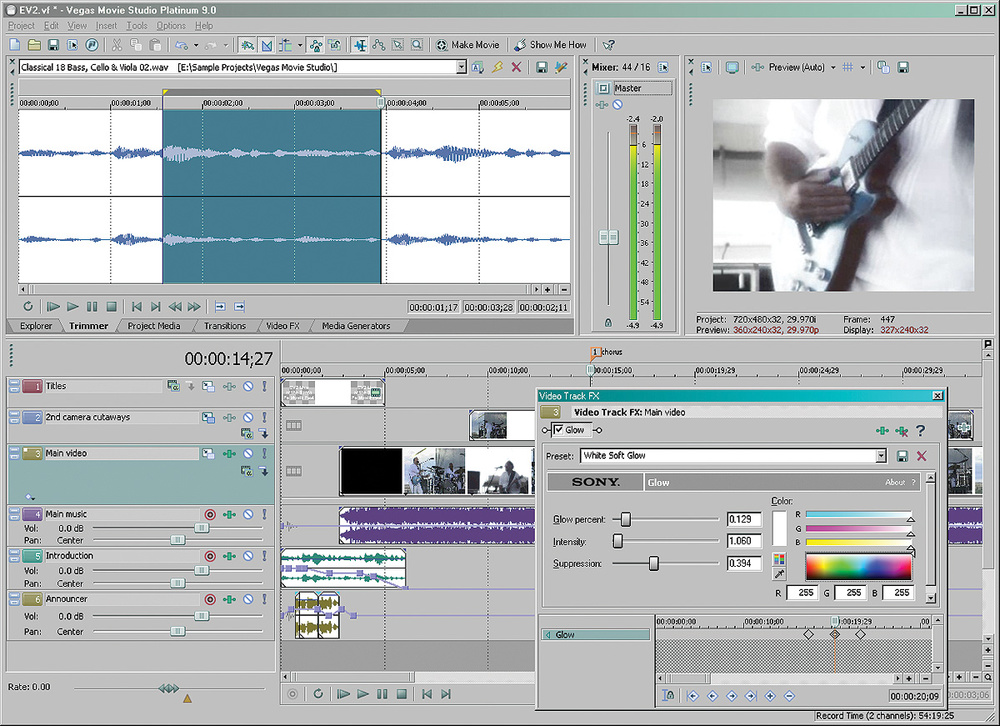This screenshot has width=1000, height=726.
Task: Click the Make Movie button
Action: tap(468, 45)
